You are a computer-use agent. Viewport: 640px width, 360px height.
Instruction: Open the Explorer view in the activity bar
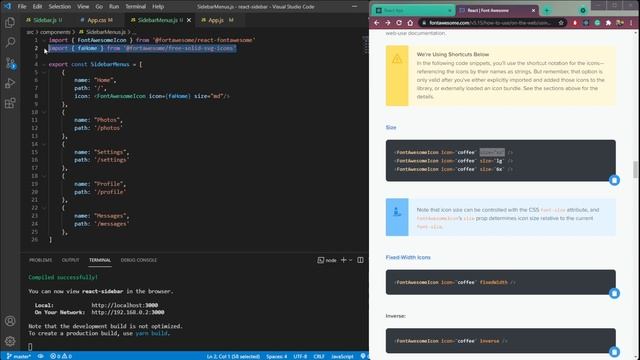coord(10,22)
